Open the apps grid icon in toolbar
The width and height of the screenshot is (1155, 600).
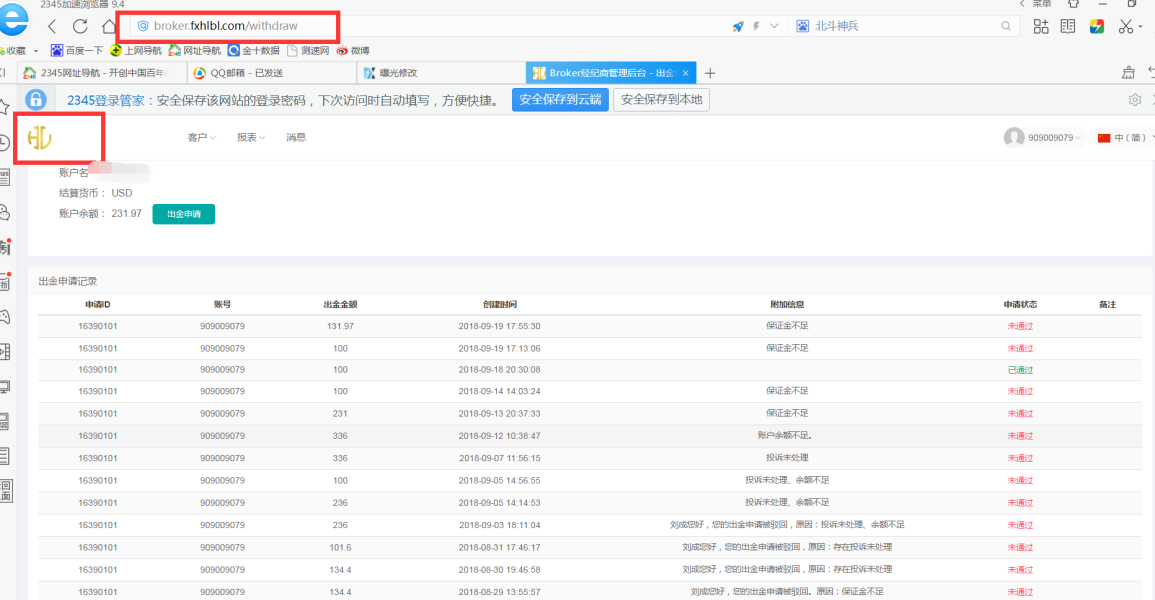point(1041,26)
